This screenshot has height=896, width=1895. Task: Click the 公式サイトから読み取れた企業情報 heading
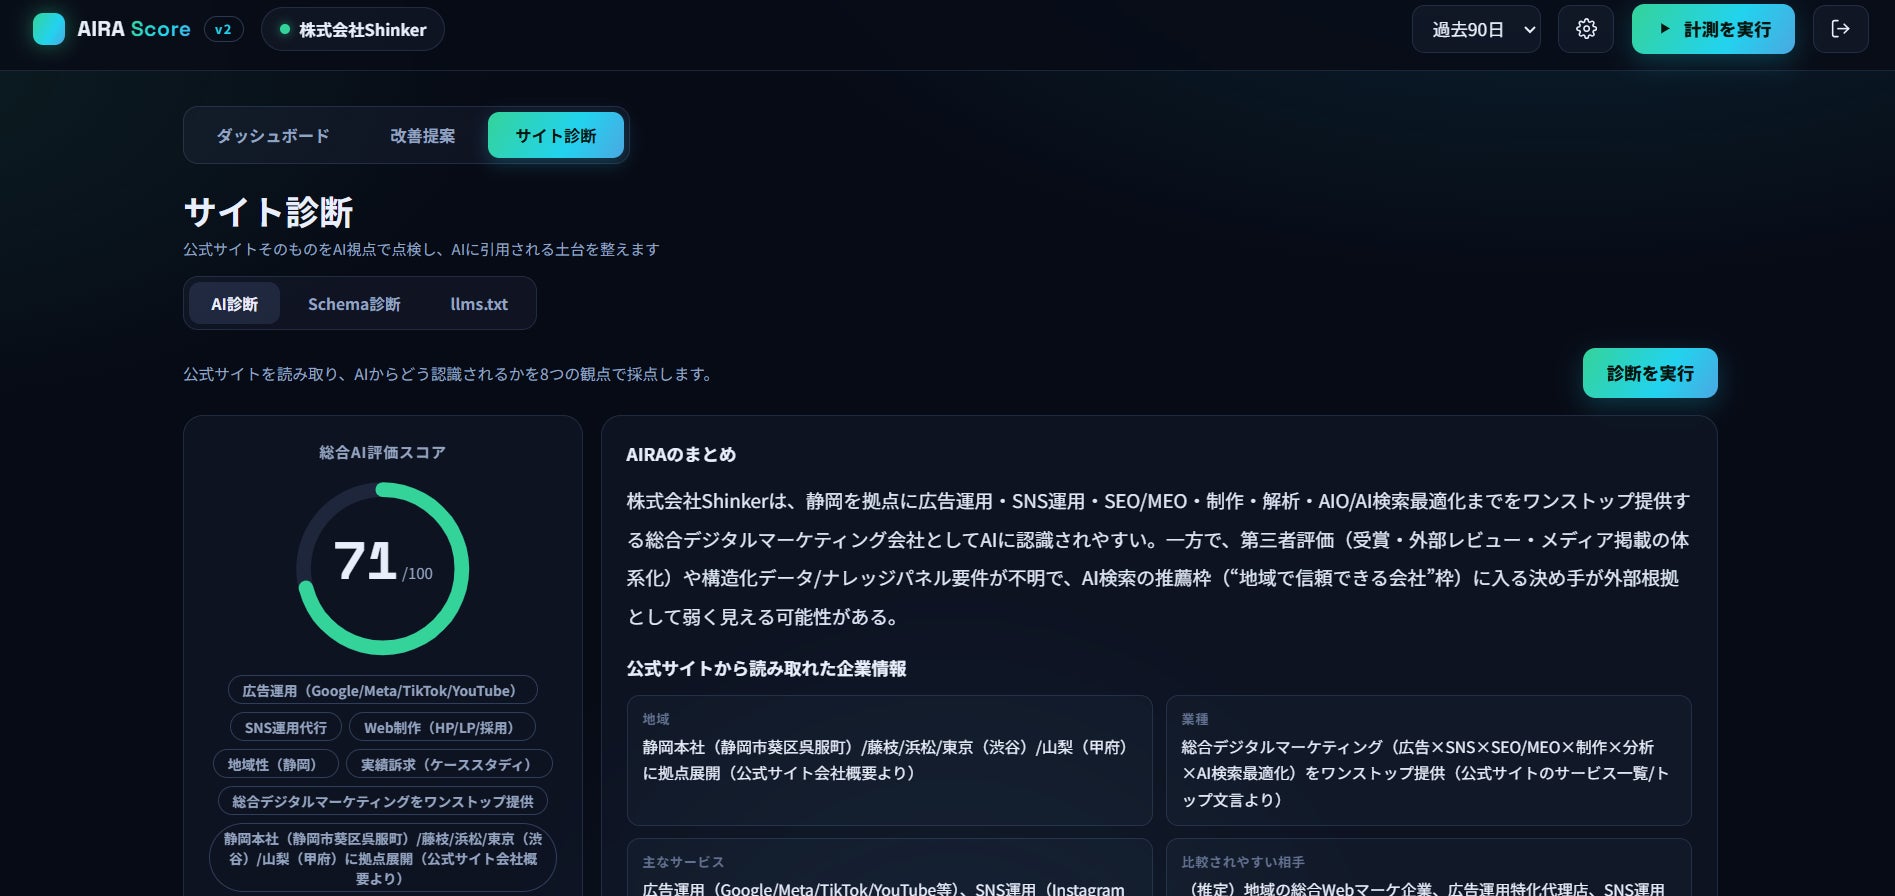766,668
